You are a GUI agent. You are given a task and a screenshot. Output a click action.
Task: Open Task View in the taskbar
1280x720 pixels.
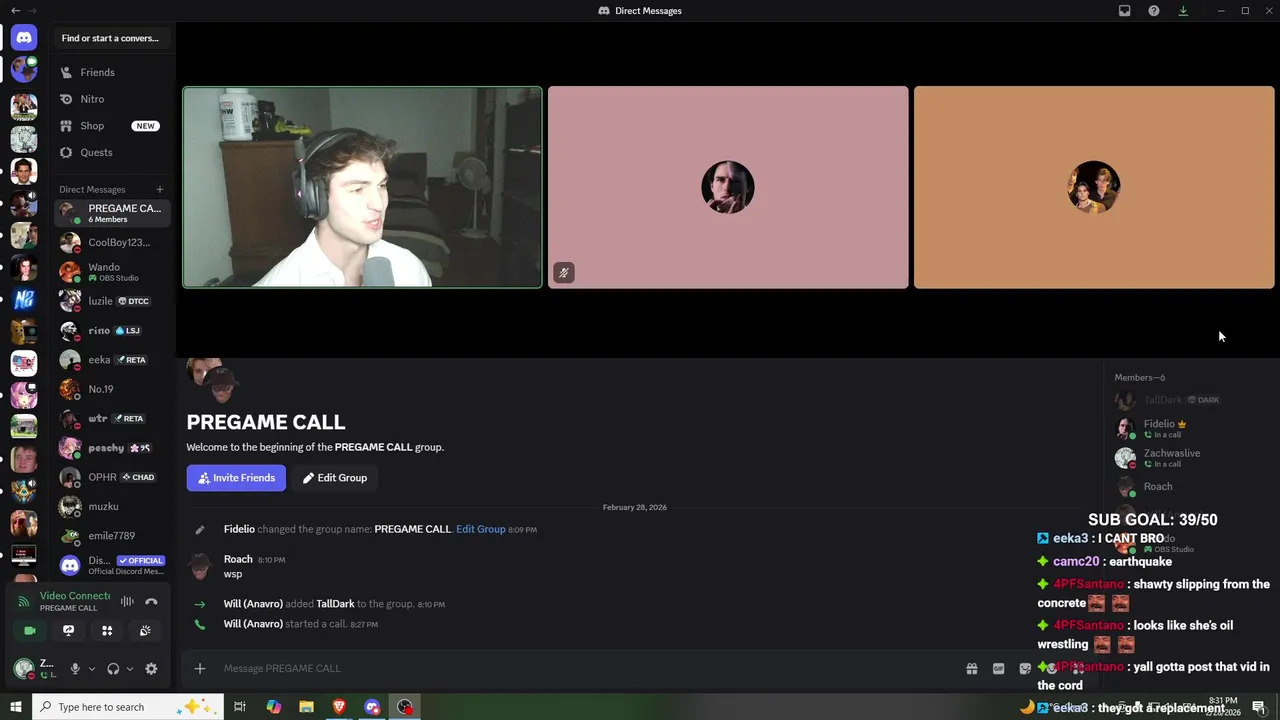point(240,707)
